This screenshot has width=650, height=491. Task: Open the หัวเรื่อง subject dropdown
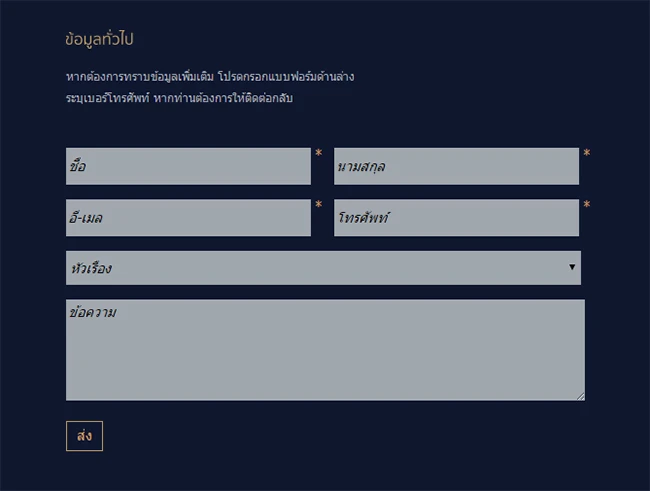[x=322, y=268]
